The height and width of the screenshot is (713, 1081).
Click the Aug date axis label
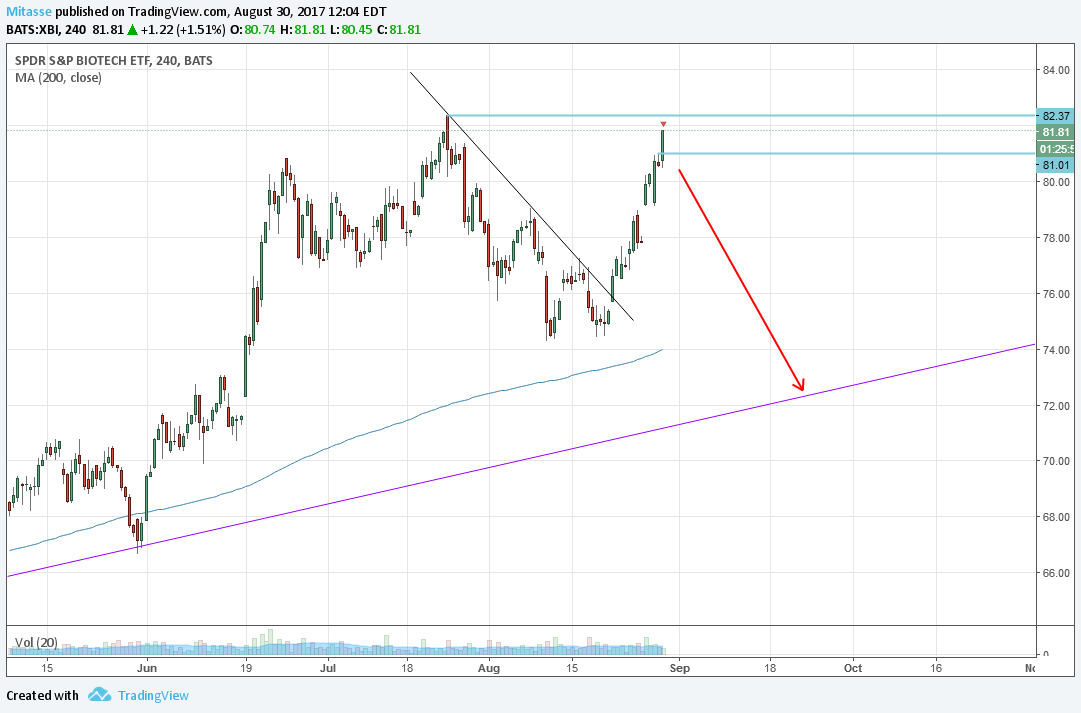point(489,667)
